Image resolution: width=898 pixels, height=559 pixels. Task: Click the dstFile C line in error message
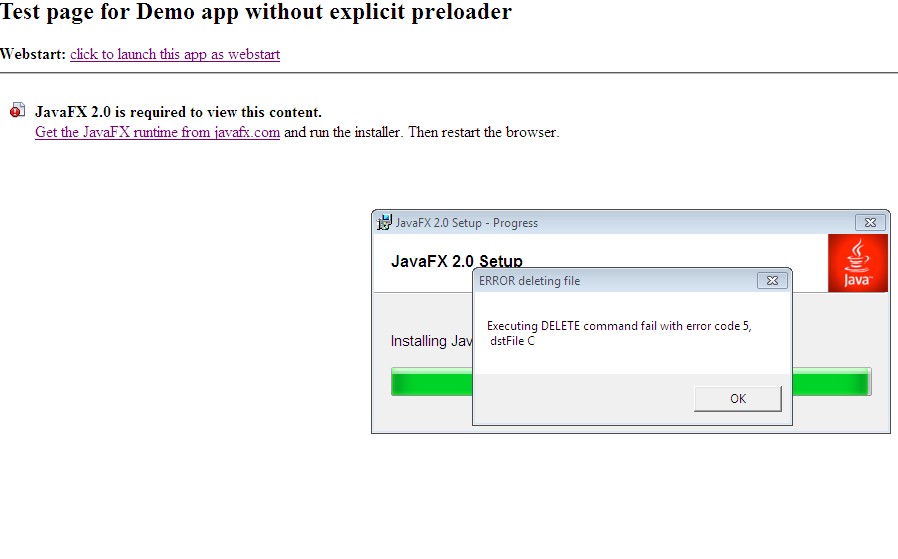[x=511, y=341]
